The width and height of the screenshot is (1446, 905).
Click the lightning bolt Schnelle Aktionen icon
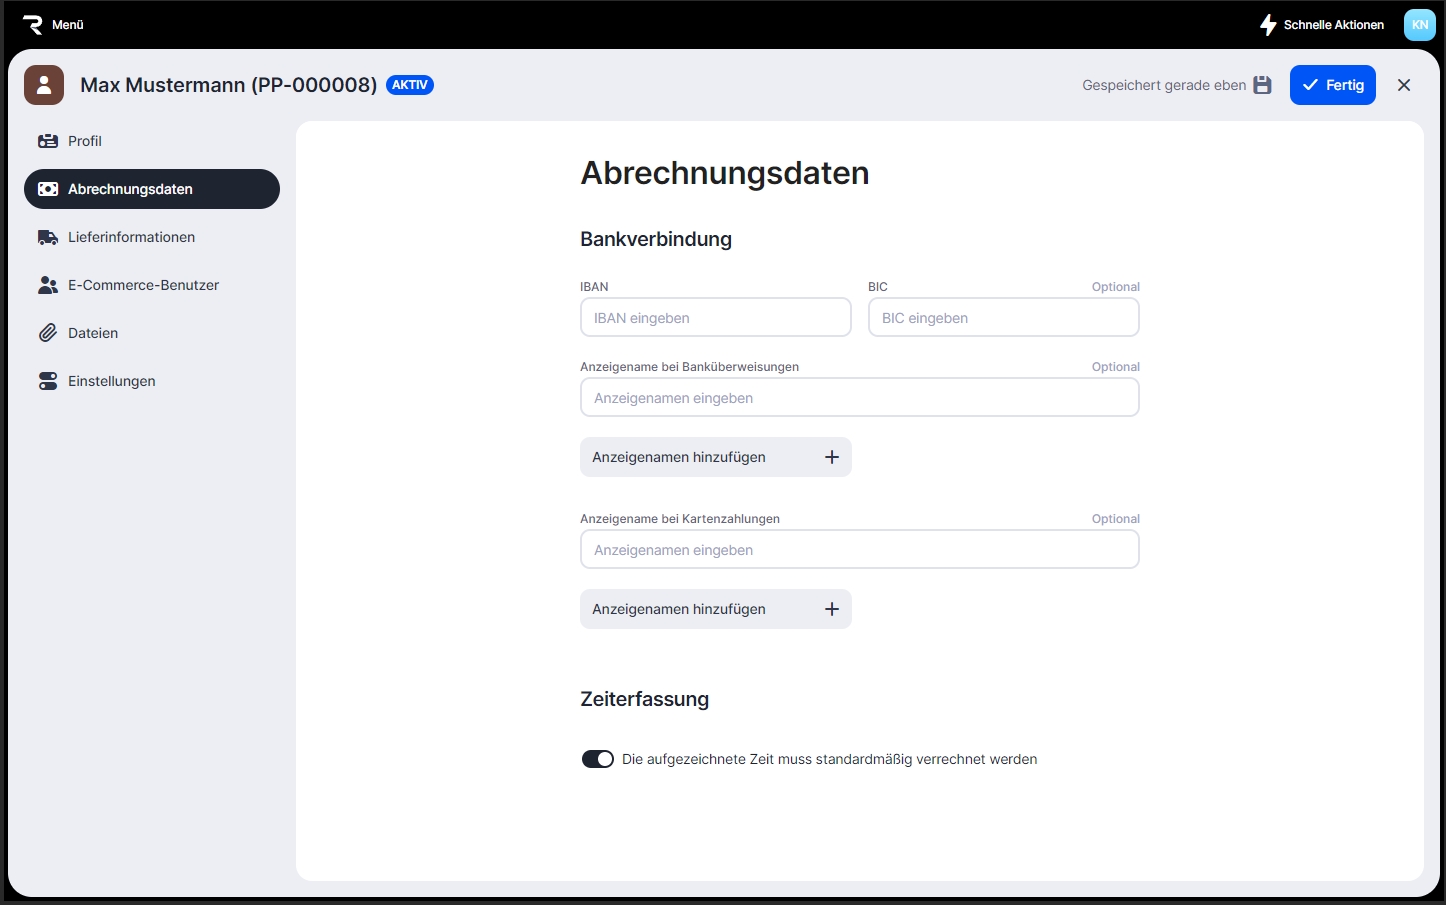pyautogui.click(x=1268, y=25)
